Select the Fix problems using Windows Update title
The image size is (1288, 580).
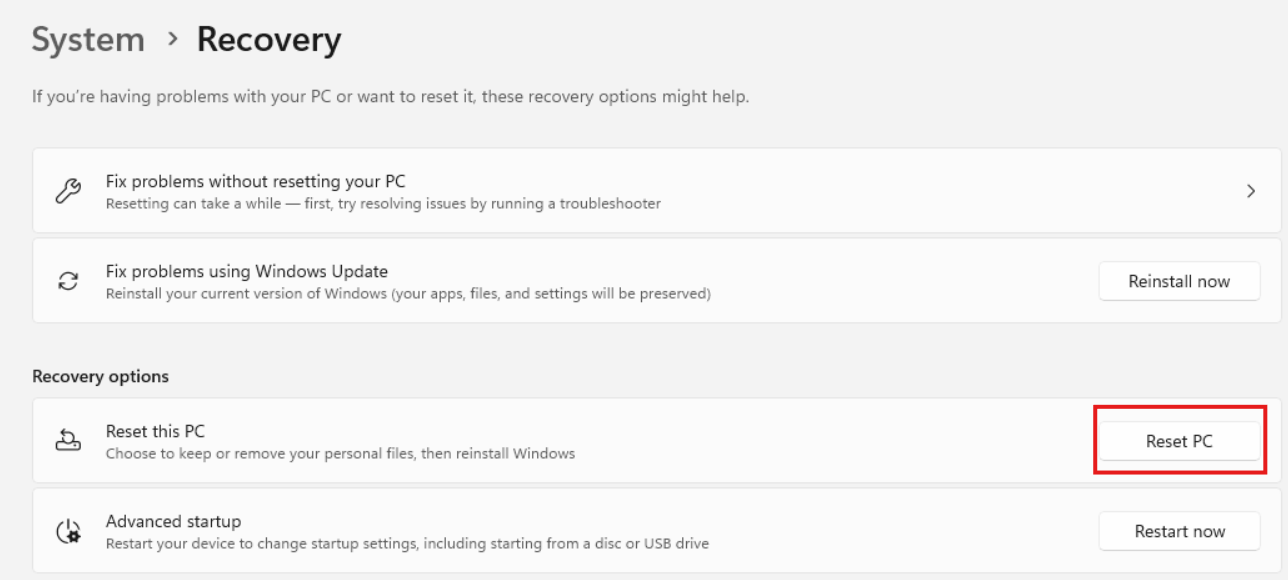(x=247, y=271)
